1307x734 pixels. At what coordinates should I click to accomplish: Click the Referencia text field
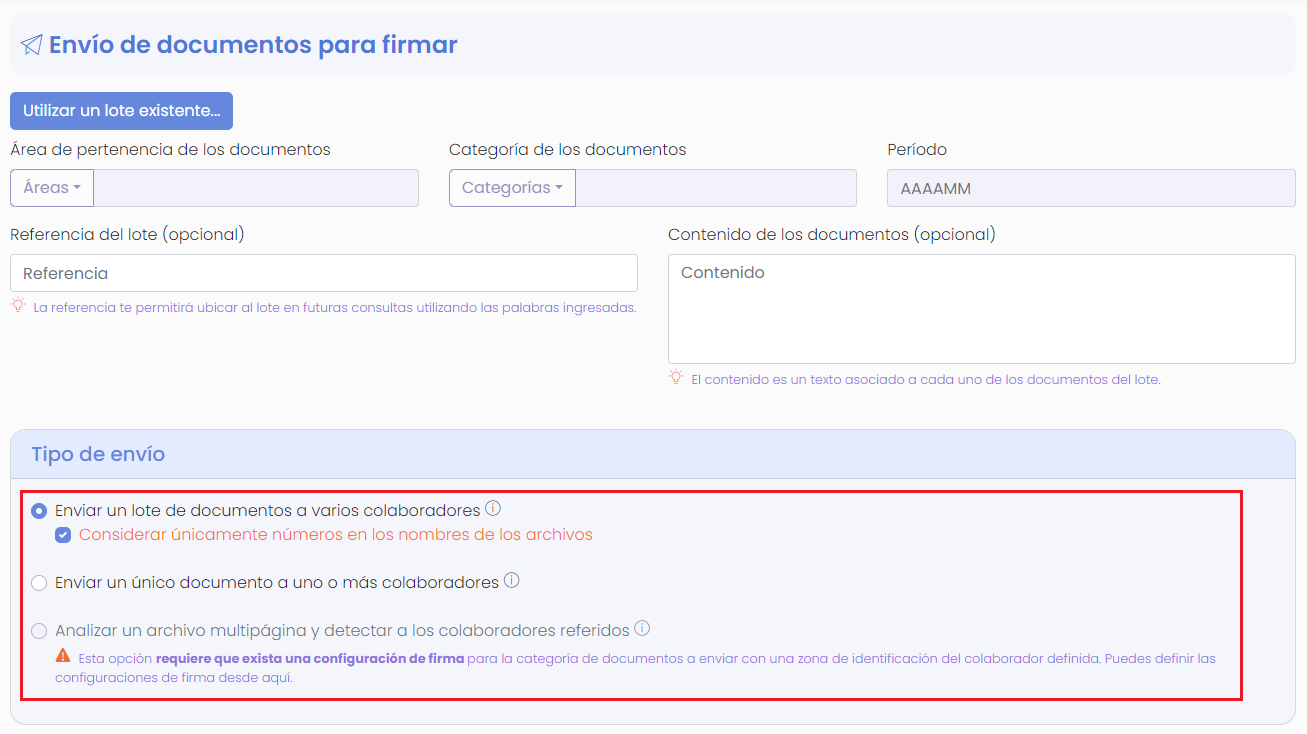[x=323, y=272]
